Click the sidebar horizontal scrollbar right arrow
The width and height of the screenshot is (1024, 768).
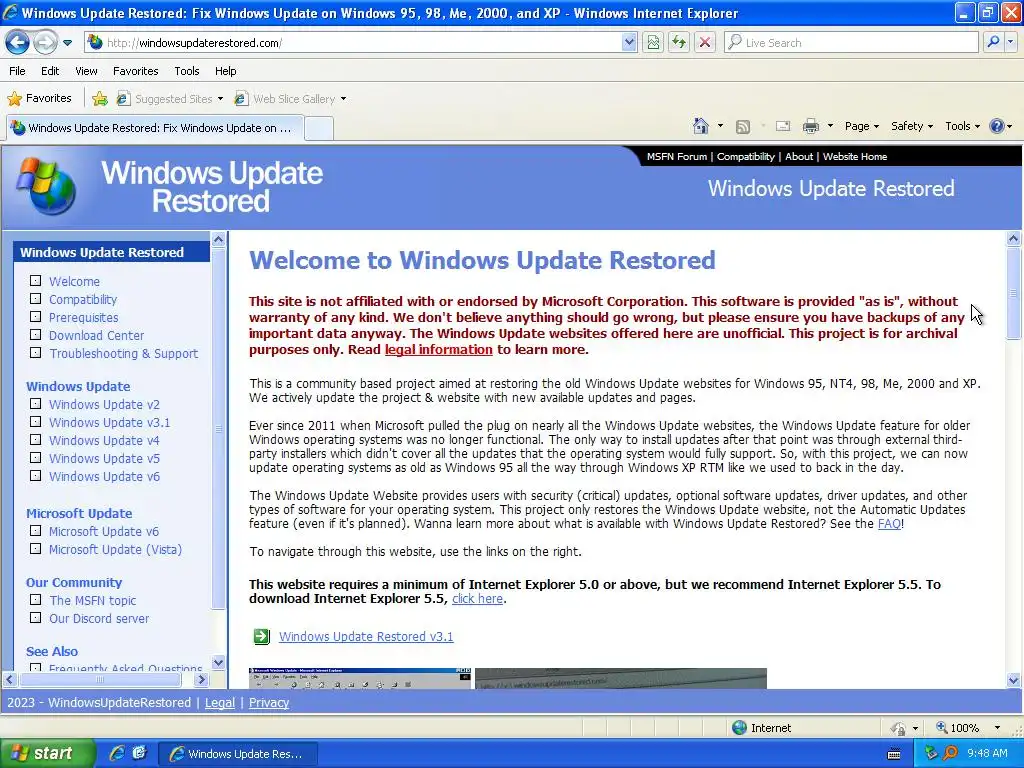pyautogui.click(x=201, y=680)
